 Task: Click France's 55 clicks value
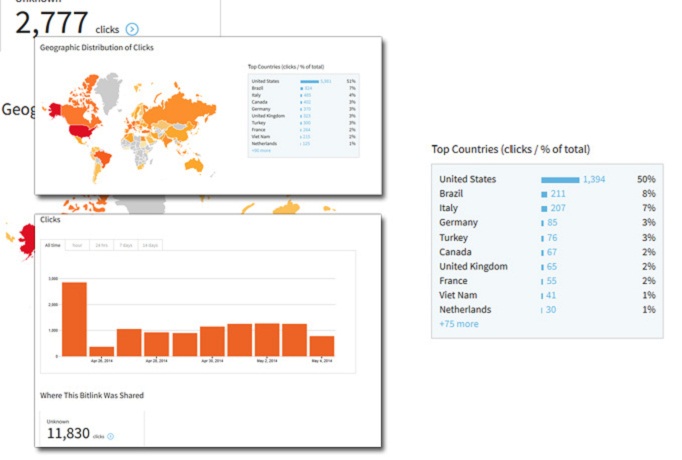[x=552, y=281]
